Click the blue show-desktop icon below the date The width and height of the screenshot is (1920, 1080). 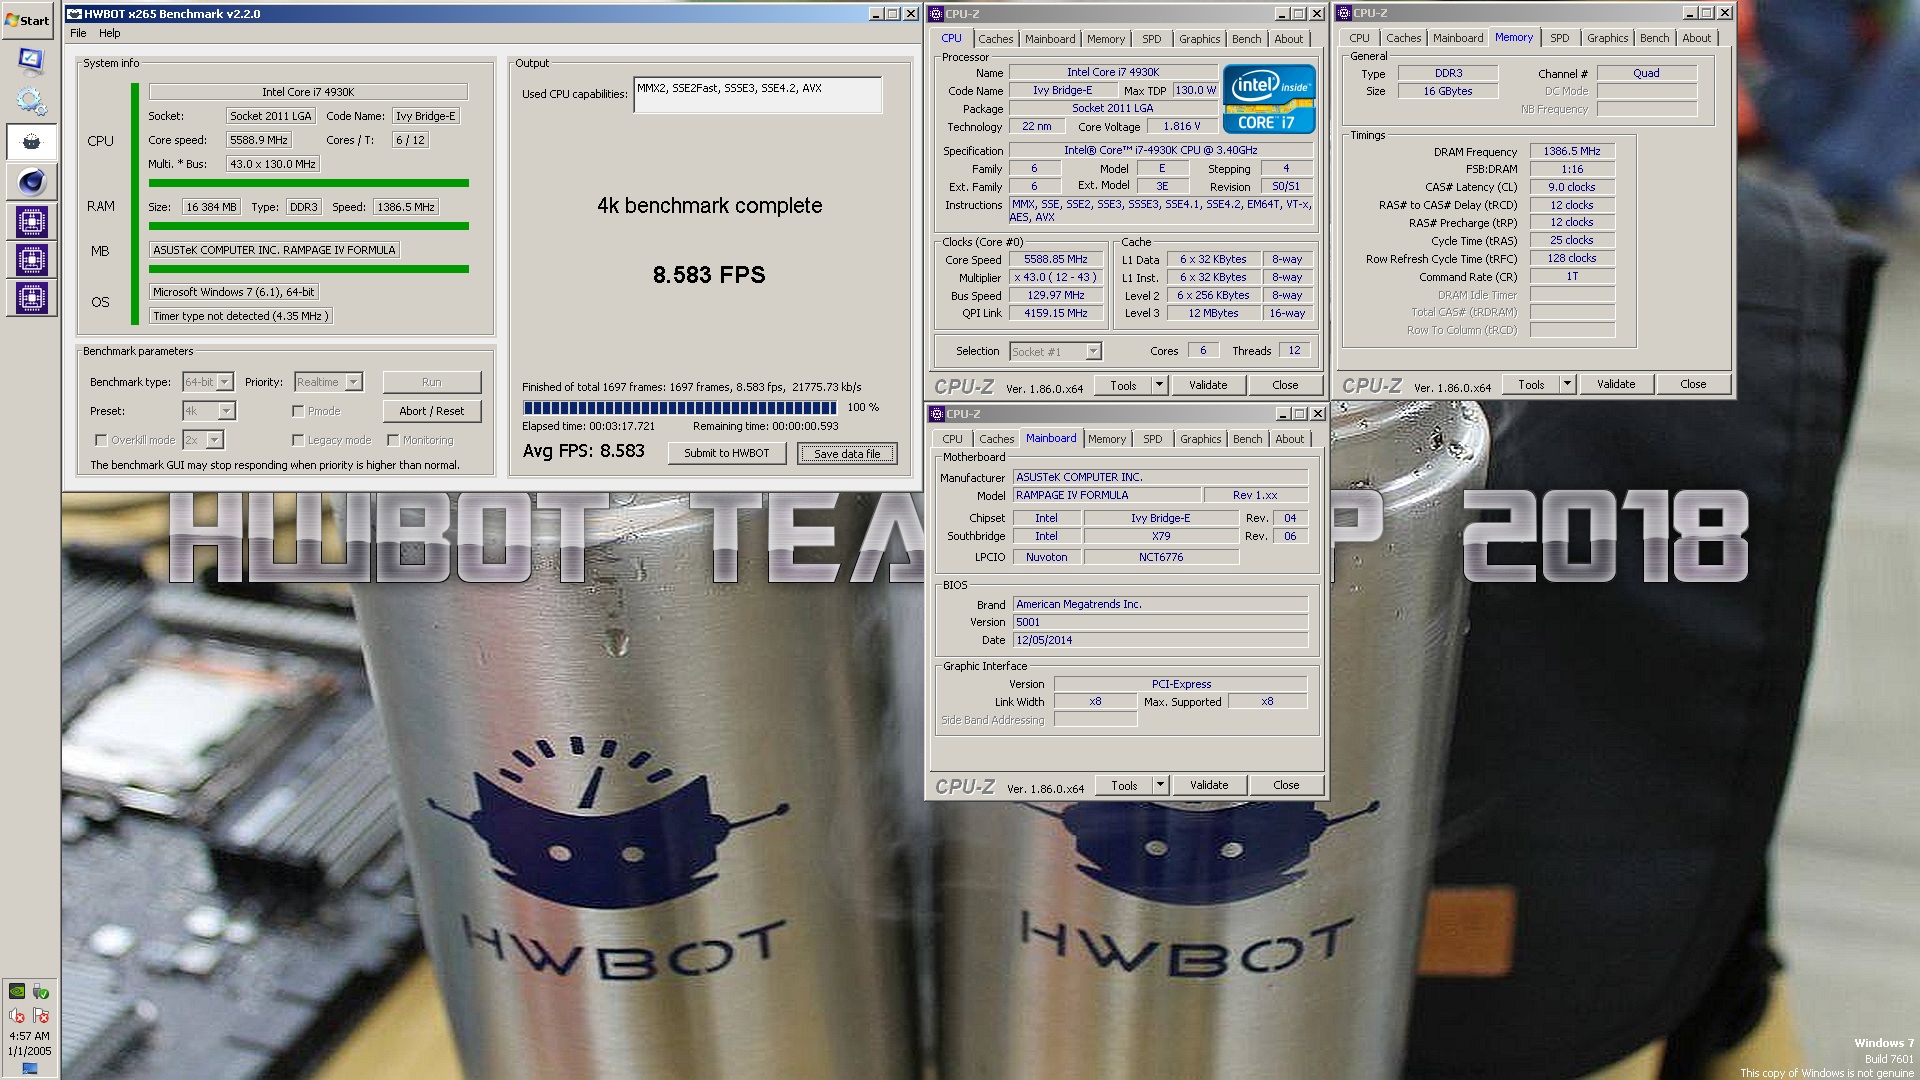pos(30,1068)
